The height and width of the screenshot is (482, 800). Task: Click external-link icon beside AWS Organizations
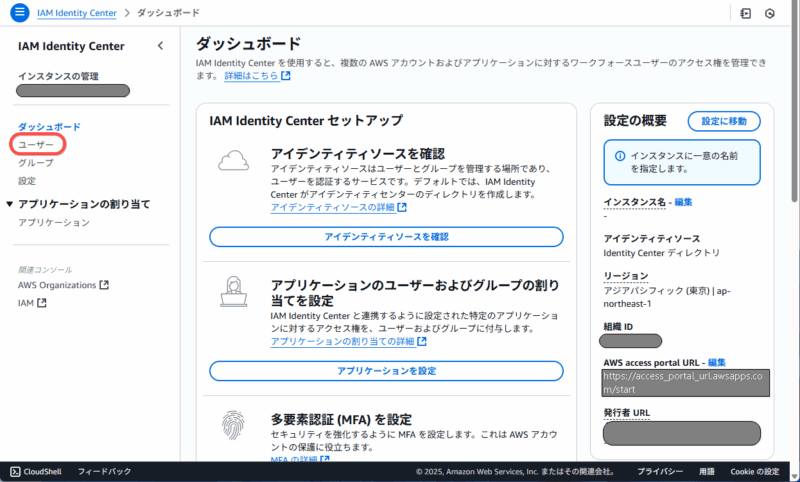(x=104, y=285)
